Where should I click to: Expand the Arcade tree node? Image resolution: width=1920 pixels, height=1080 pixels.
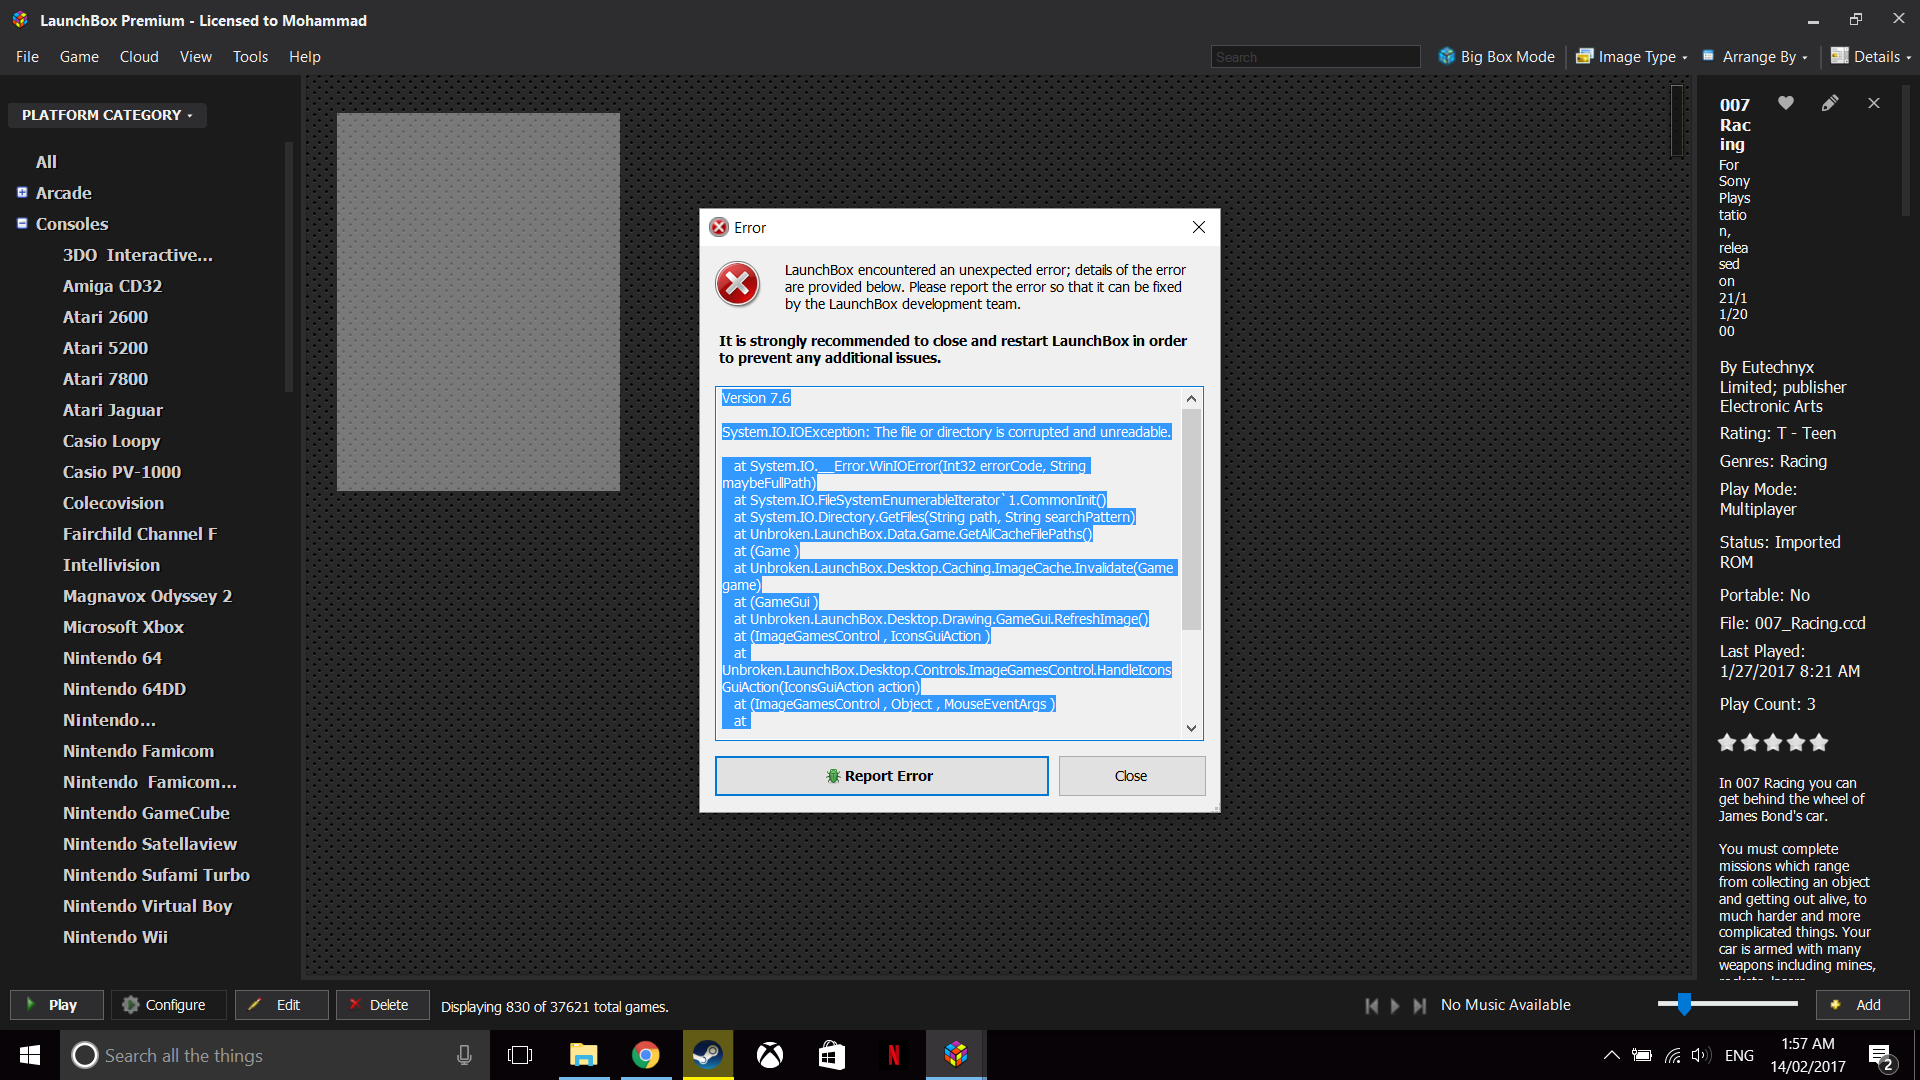click(x=22, y=192)
